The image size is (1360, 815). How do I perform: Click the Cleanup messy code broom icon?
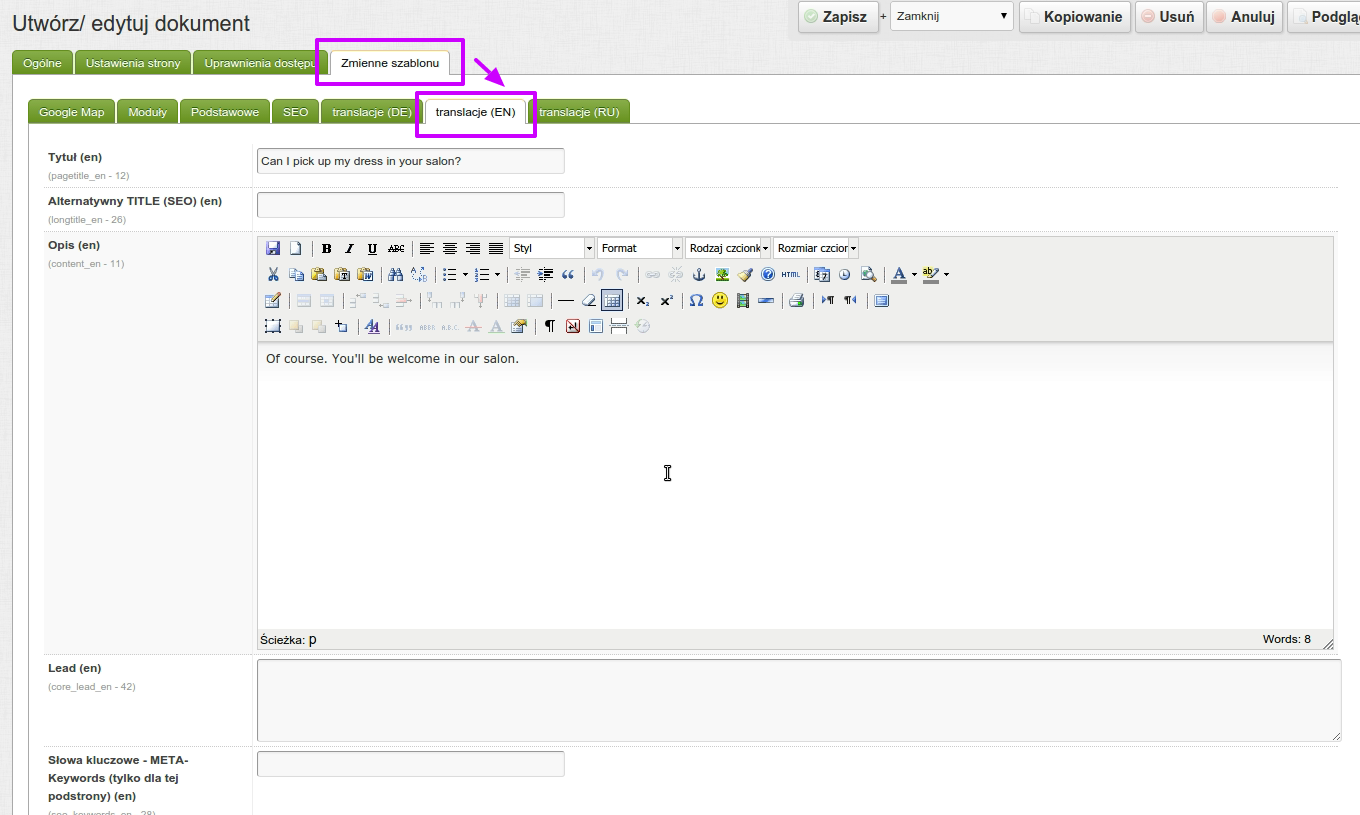[745, 274]
